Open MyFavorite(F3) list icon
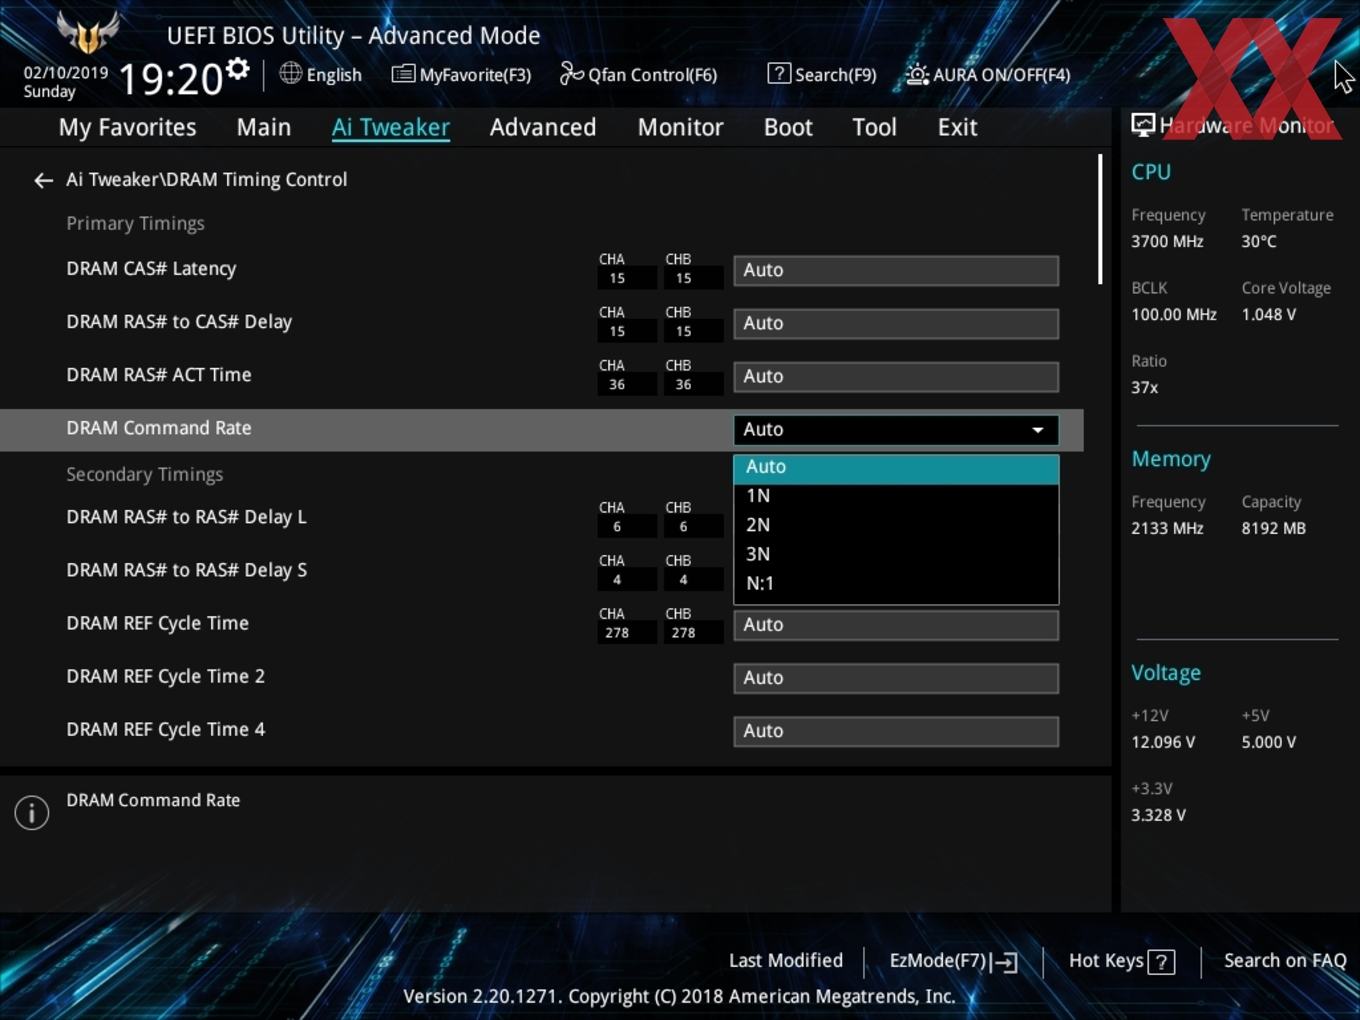 403,74
